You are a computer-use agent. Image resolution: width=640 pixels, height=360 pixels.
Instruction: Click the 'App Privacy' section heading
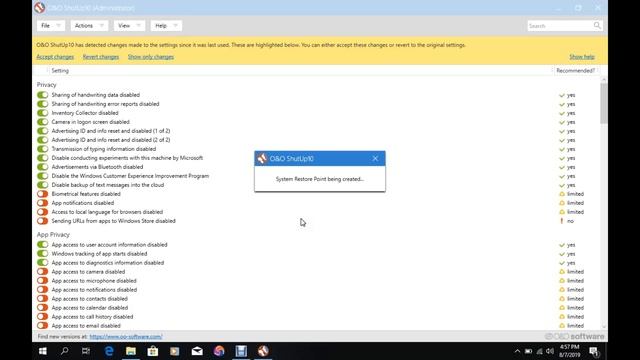coord(53,235)
